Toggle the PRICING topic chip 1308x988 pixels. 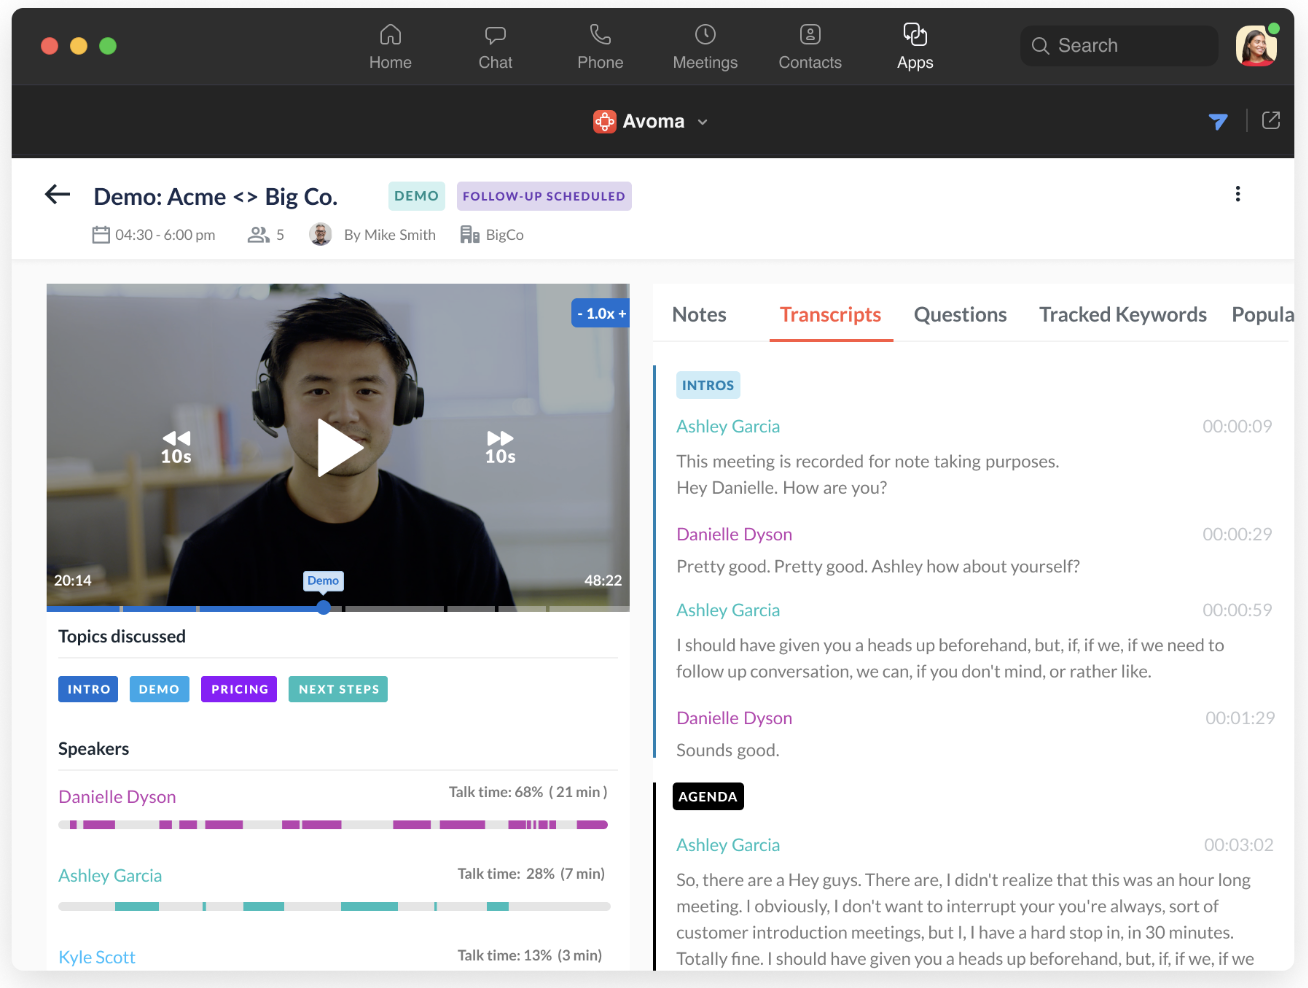[x=238, y=689]
